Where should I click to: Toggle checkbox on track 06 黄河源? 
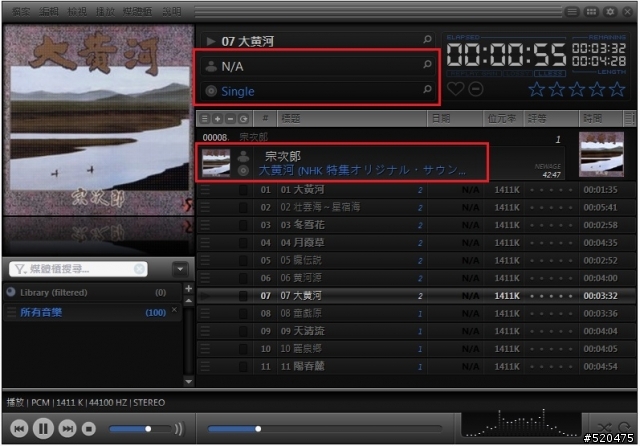coord(243,278)
